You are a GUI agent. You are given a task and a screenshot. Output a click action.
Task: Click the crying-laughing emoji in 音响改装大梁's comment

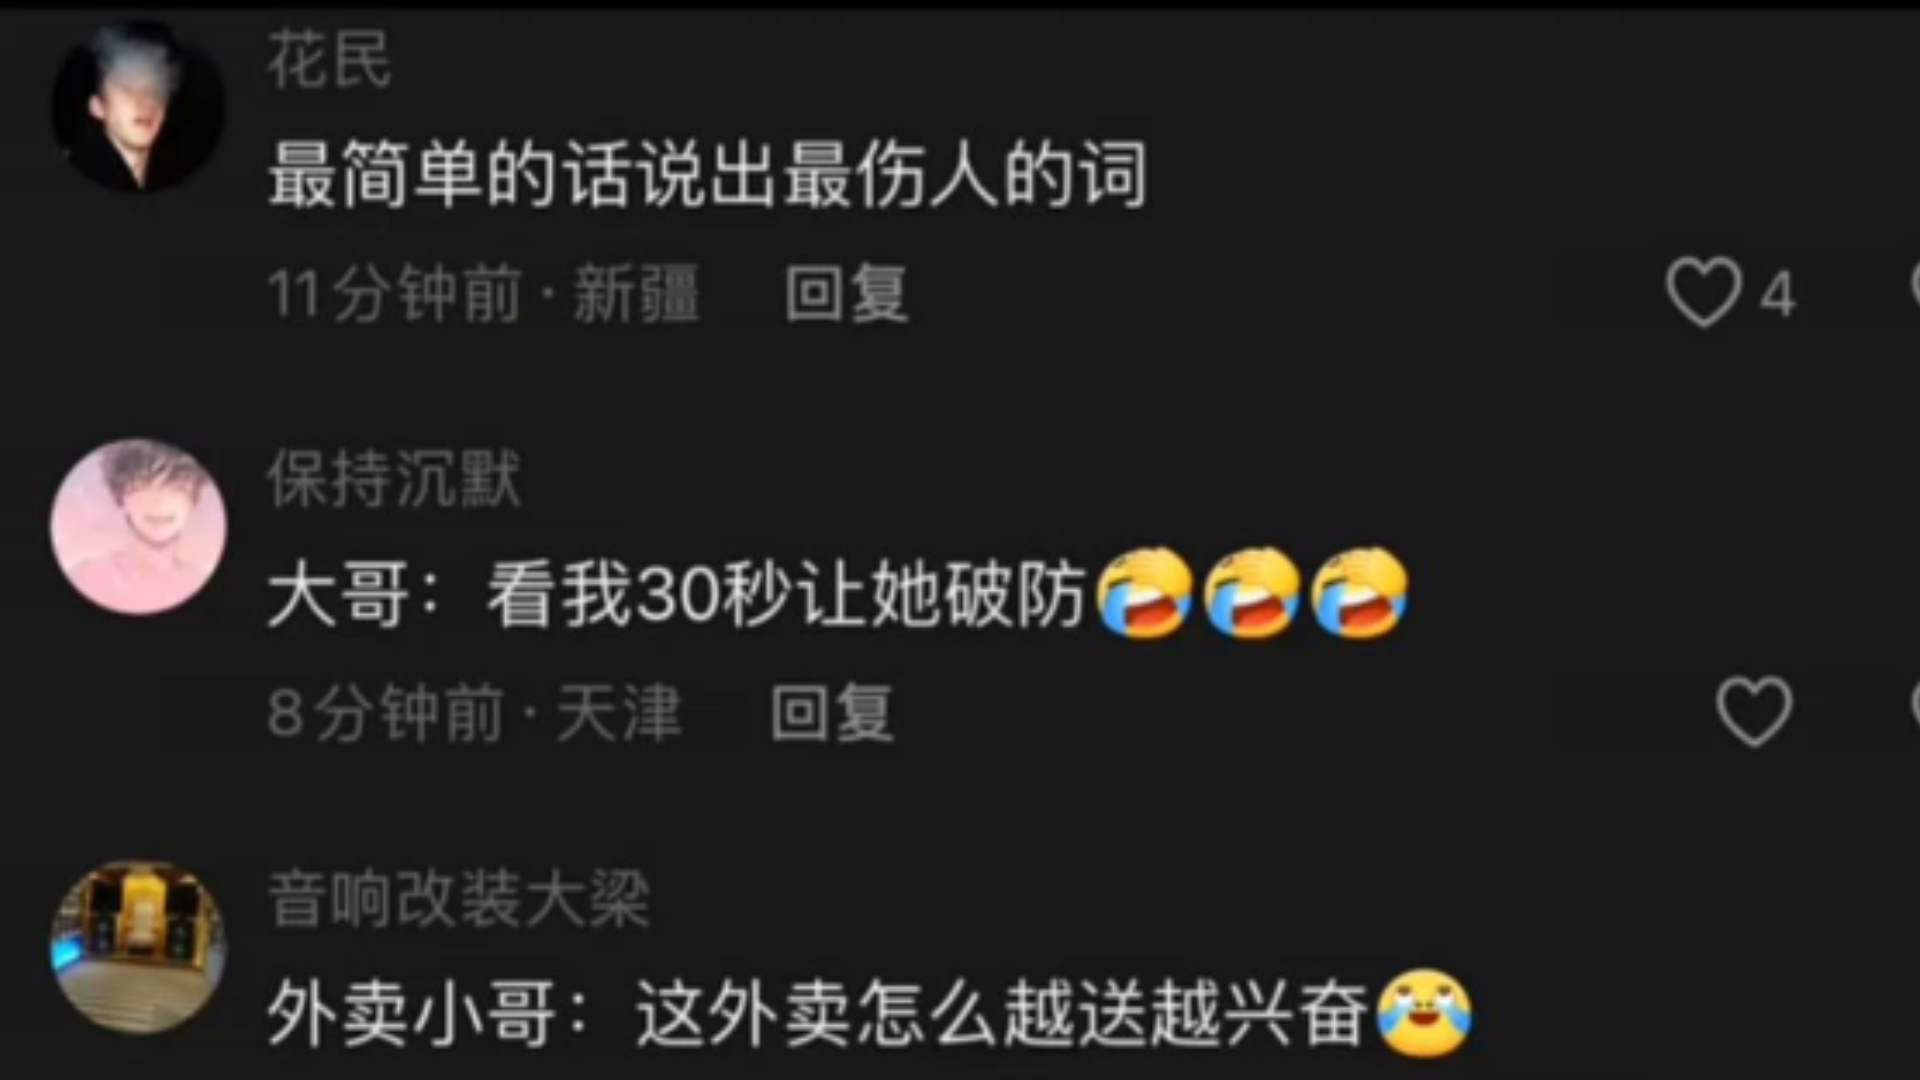(1425, 1013)
